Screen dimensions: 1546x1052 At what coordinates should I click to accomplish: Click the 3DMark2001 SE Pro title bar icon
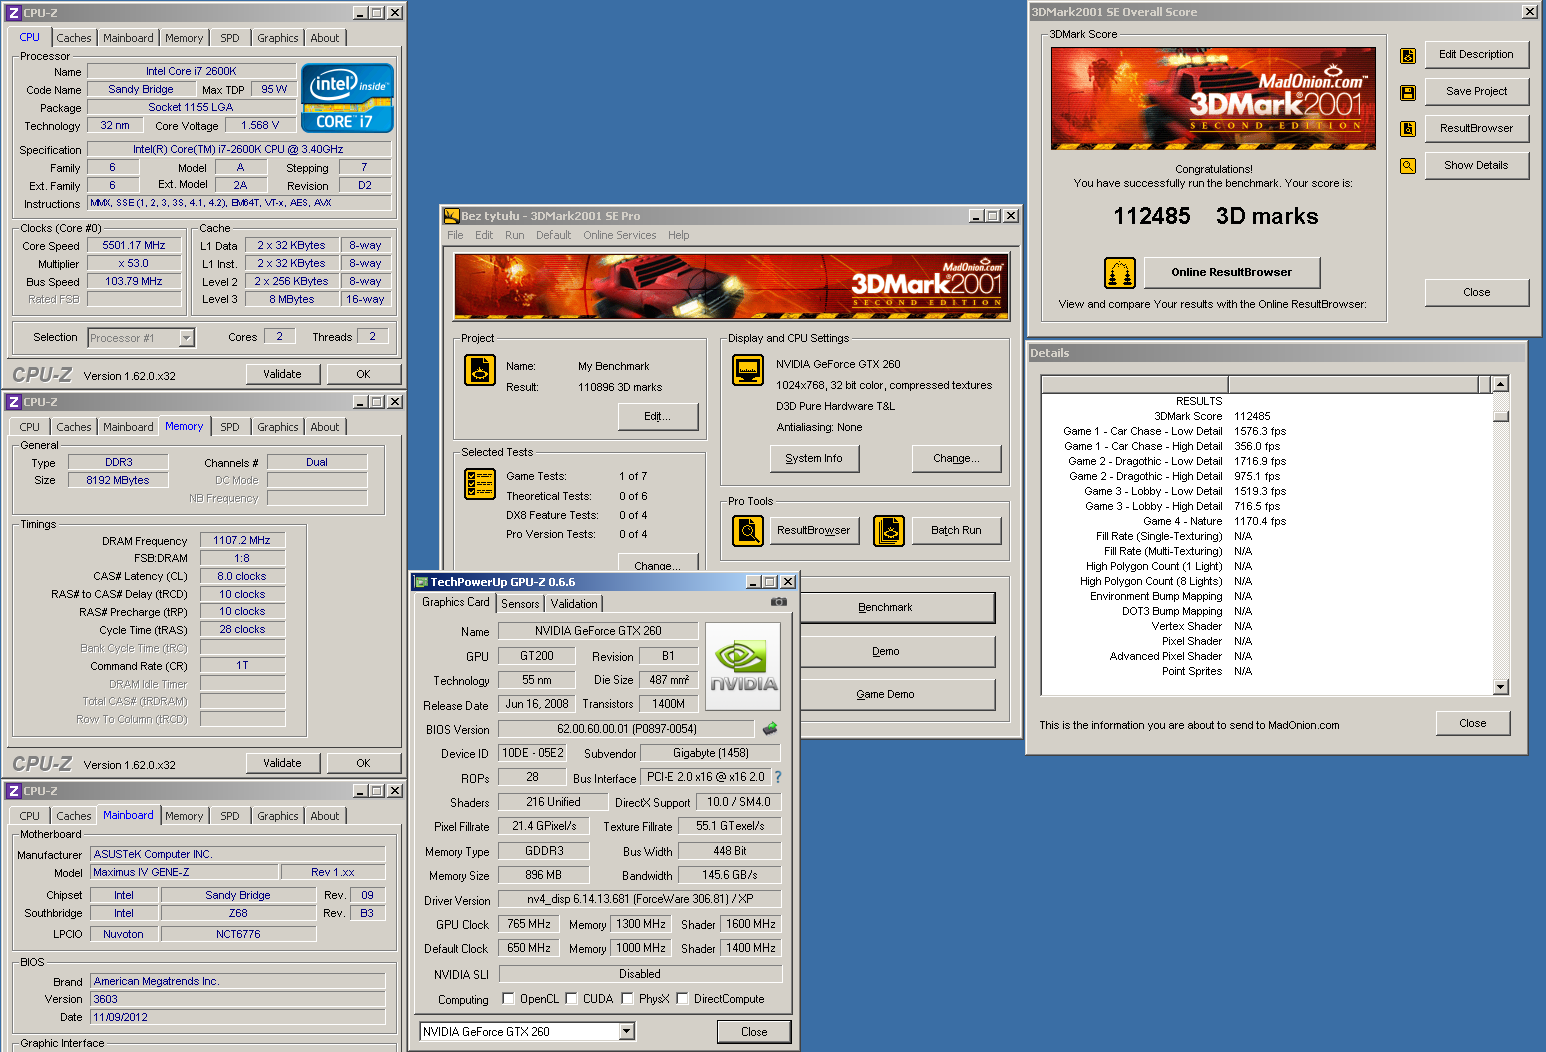pyautogui.click(x=451, y=216)
